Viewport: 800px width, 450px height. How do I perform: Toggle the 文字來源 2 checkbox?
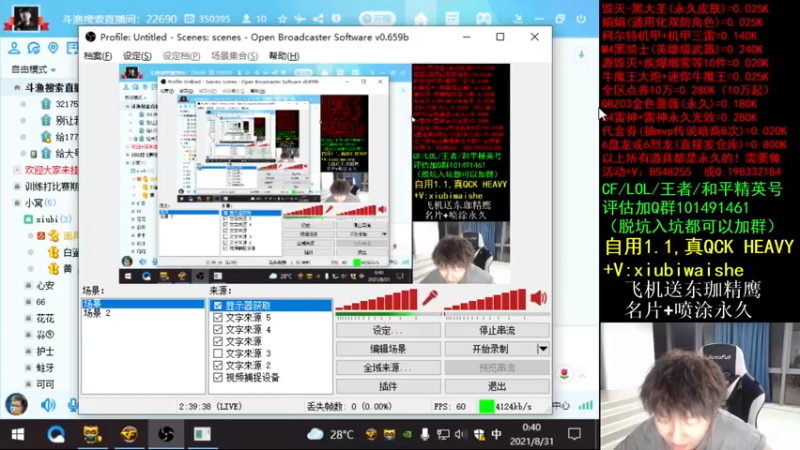coord(218,365)
